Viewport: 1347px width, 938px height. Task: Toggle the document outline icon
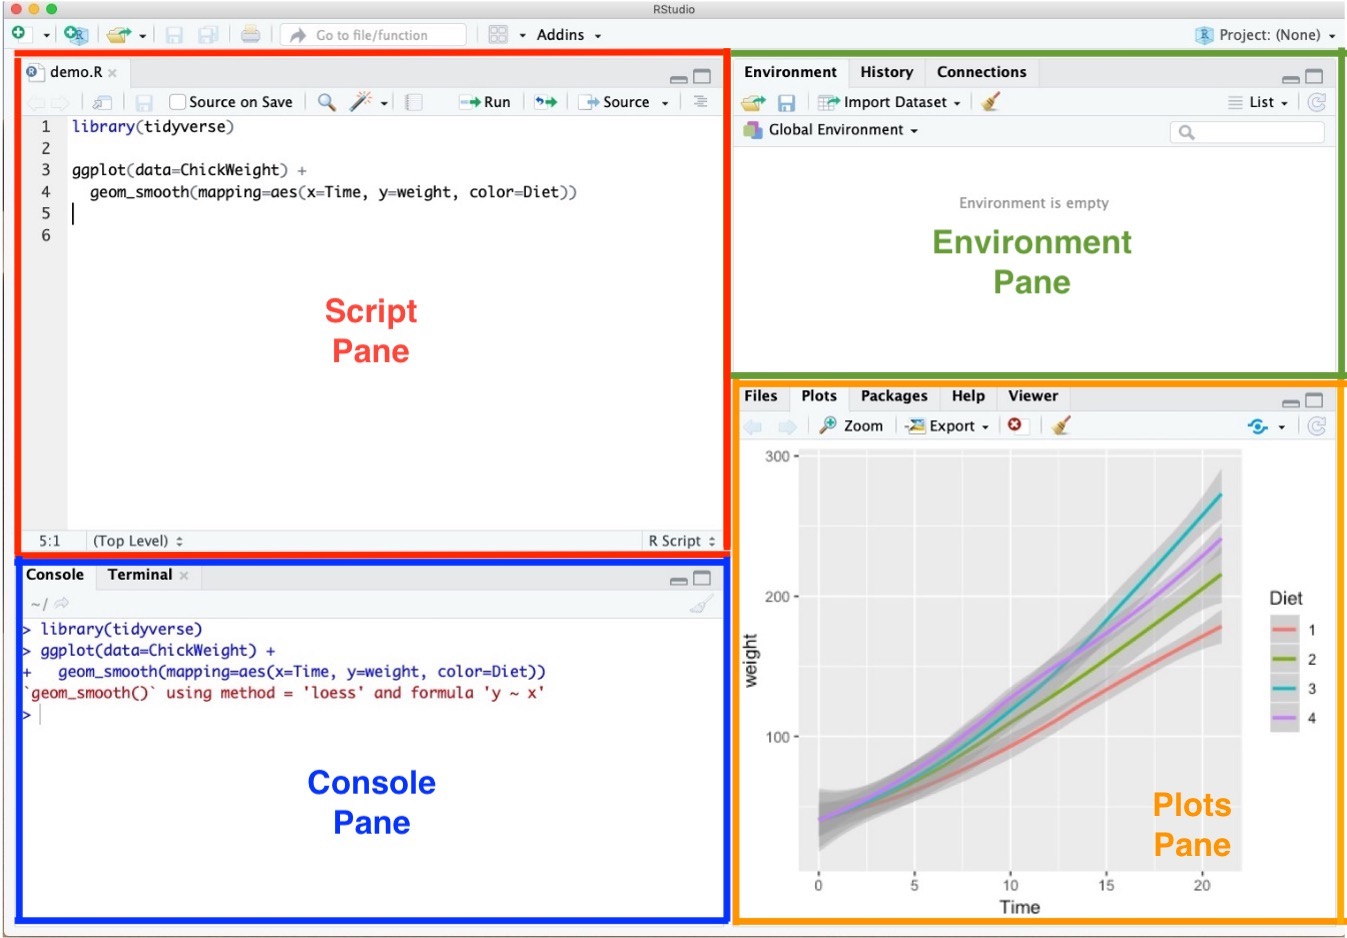[700, 102]
